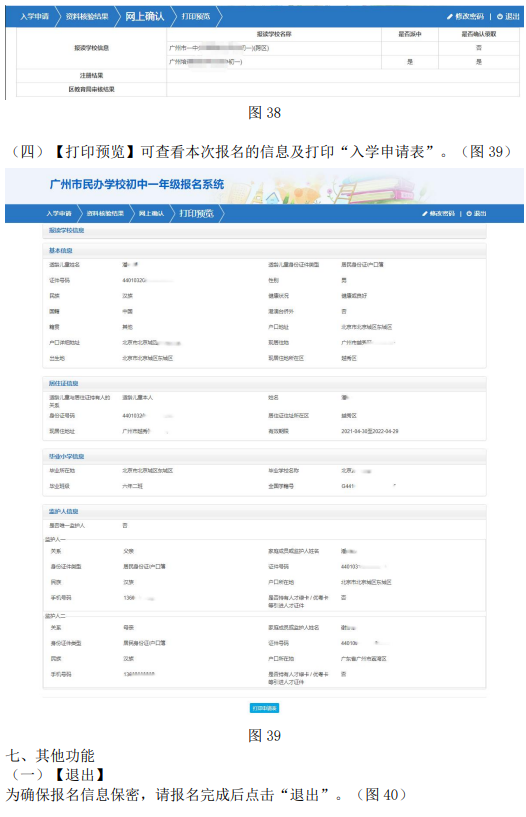Click 是否唯一监护人 label
The height and width of the screenshot is (817, 526).
(67, 526)
